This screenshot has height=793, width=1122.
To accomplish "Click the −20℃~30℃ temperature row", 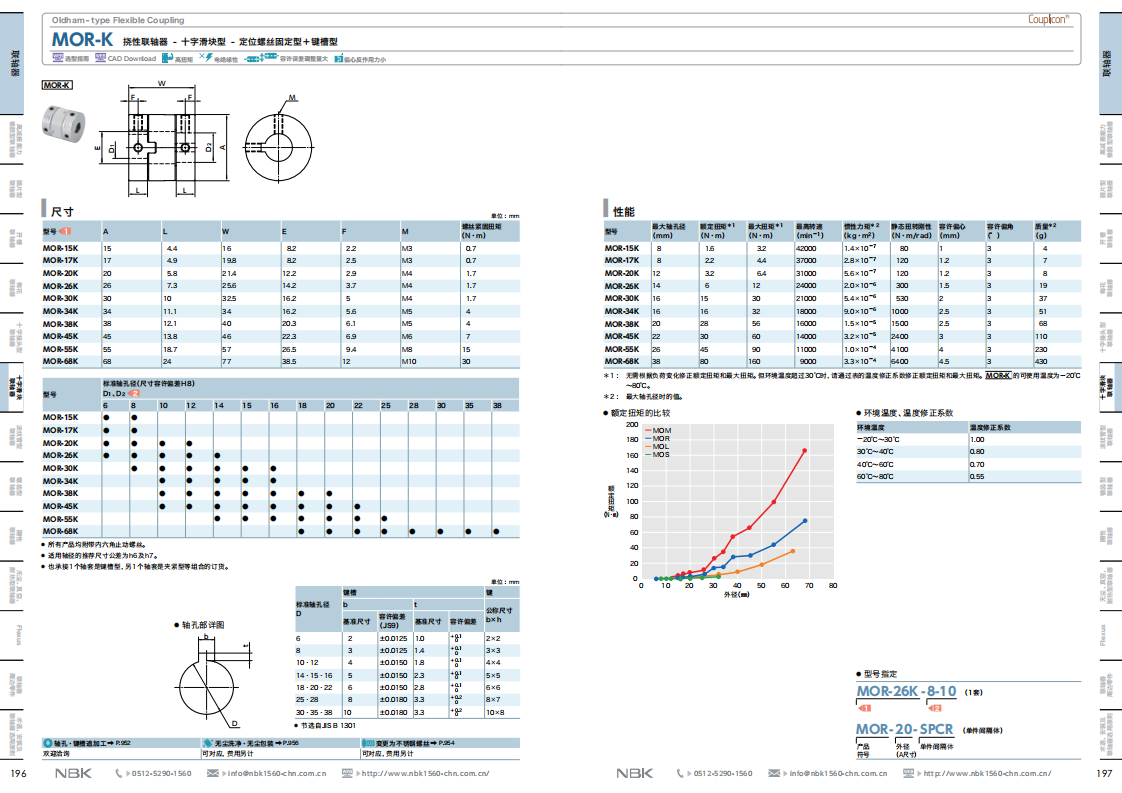I will coord(968,439).
